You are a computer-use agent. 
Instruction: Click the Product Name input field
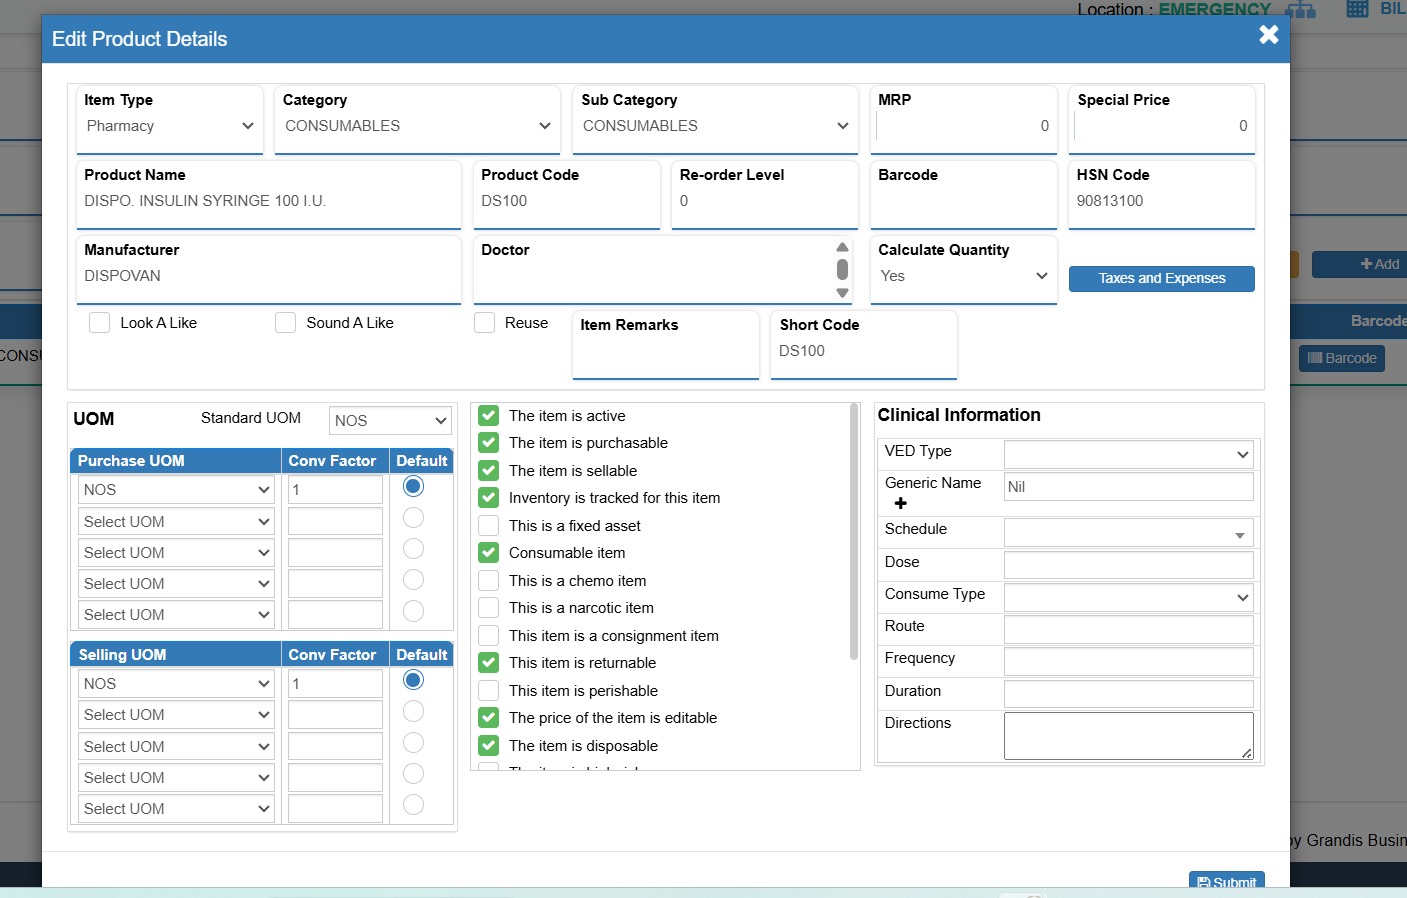pos(268,201)
